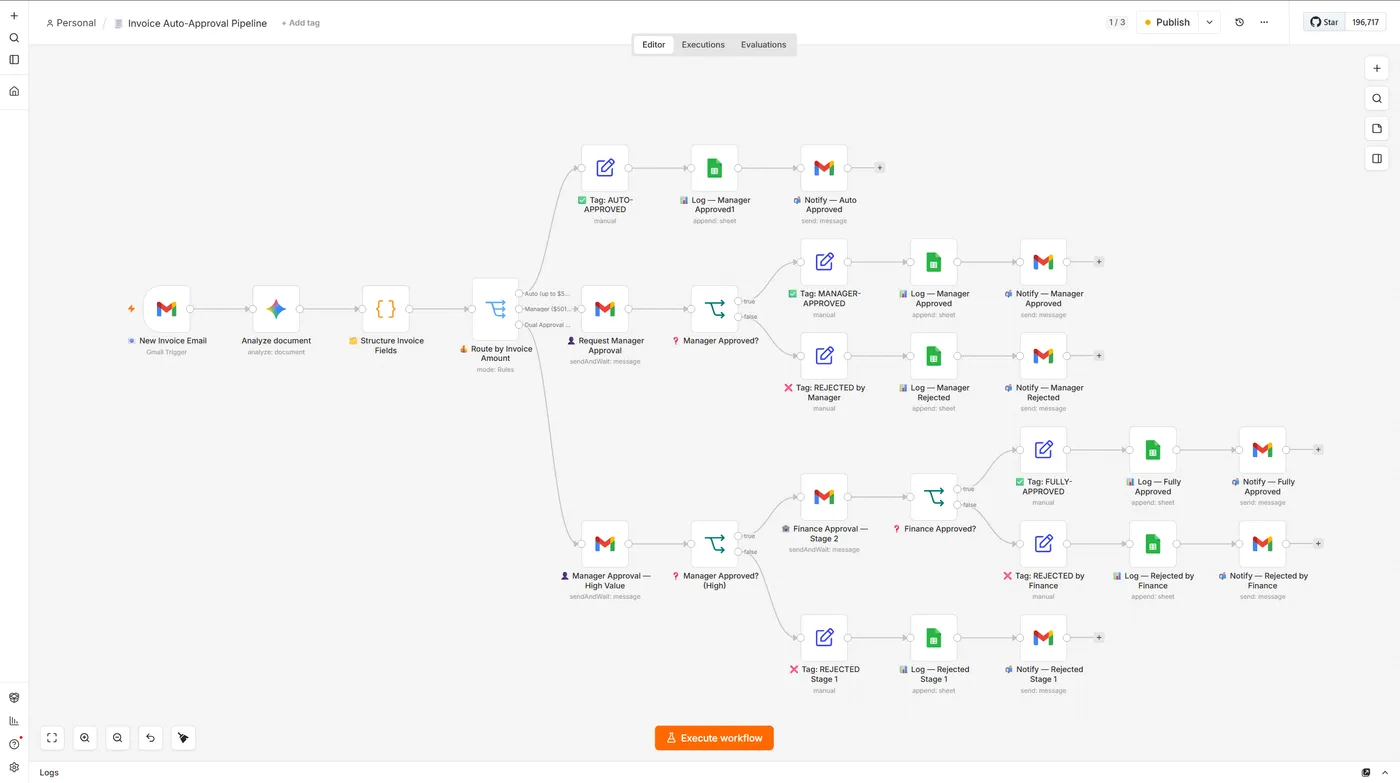Zoom in on the canvas
Screen dimensions: 1400x783
click(x=85, y=738)
